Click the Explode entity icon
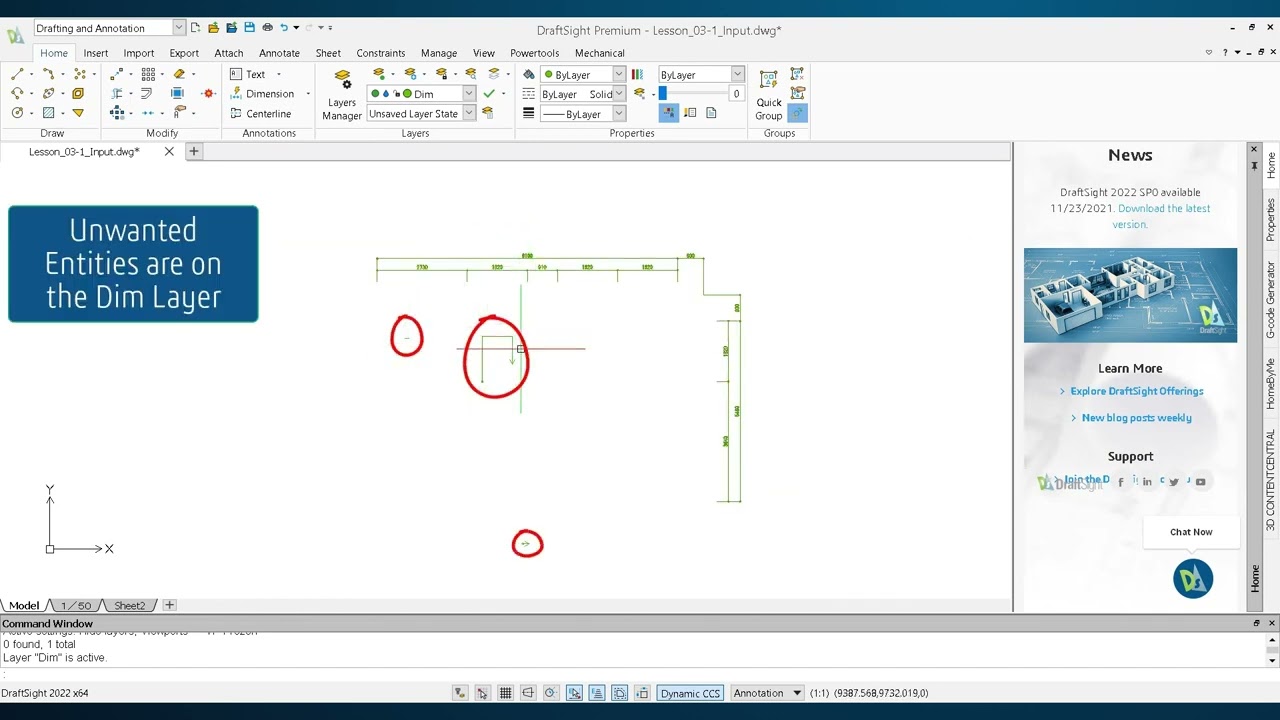Viewport: 1280px width, 720px height. click(208, 93)
